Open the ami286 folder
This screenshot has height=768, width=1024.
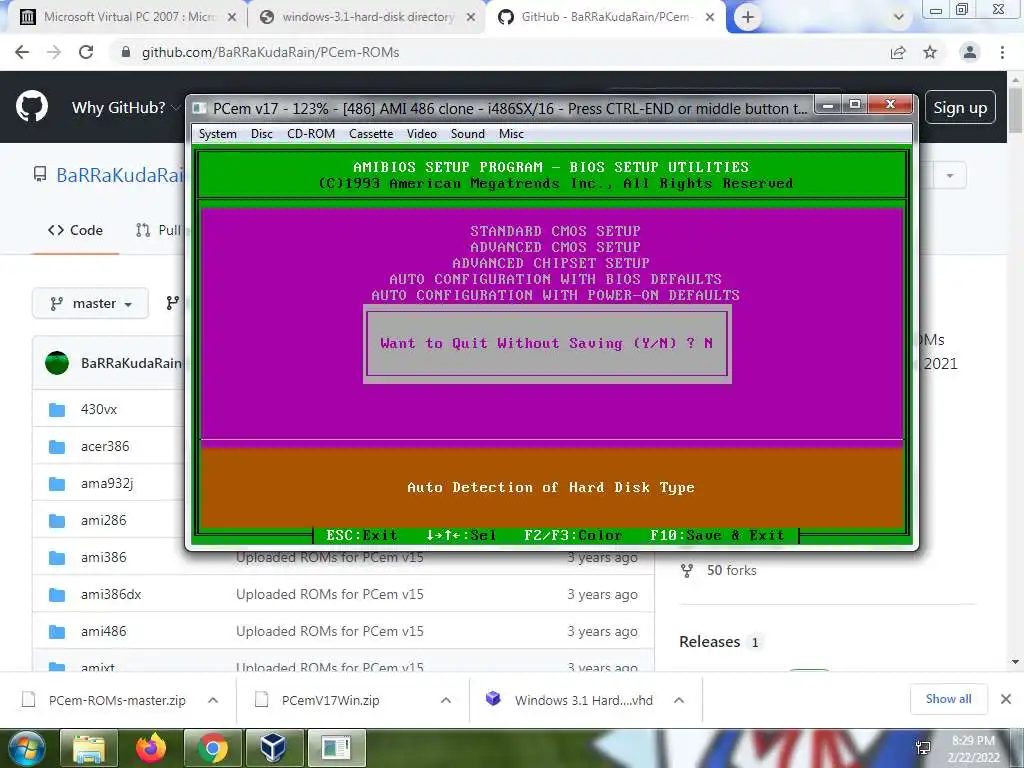[x=104, y=520]
